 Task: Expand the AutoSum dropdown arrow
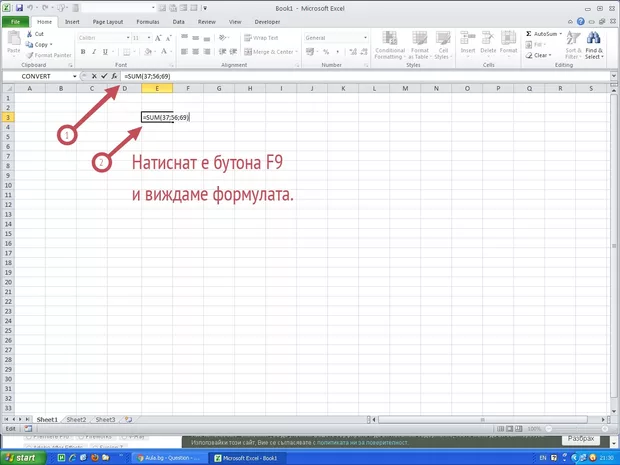[561, 34]
